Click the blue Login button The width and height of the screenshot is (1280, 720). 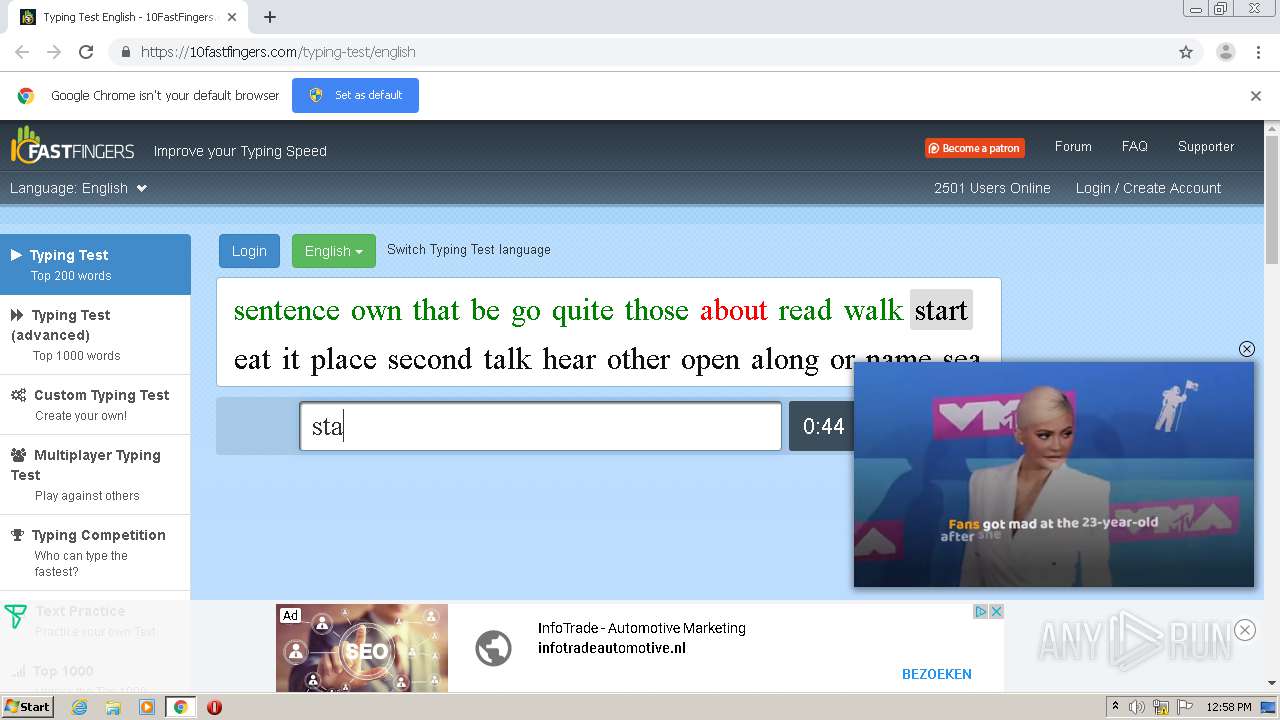[x=249, y=251]
